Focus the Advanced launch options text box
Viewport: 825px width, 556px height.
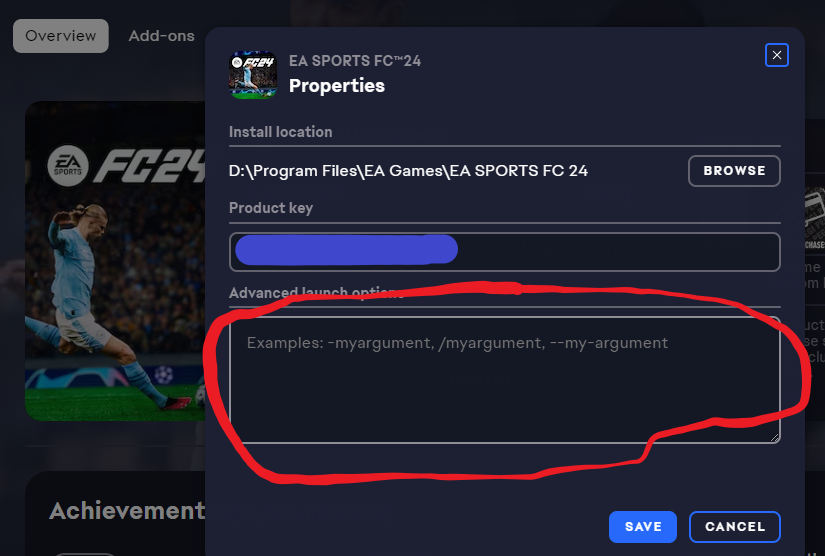coord(505,380)
